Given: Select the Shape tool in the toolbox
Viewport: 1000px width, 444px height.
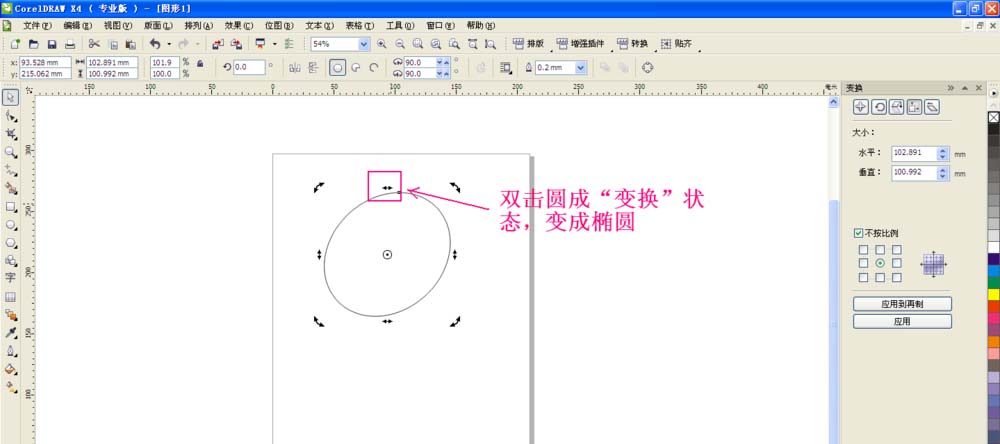Looking at the screenshot, I should (x=11, y=115).
